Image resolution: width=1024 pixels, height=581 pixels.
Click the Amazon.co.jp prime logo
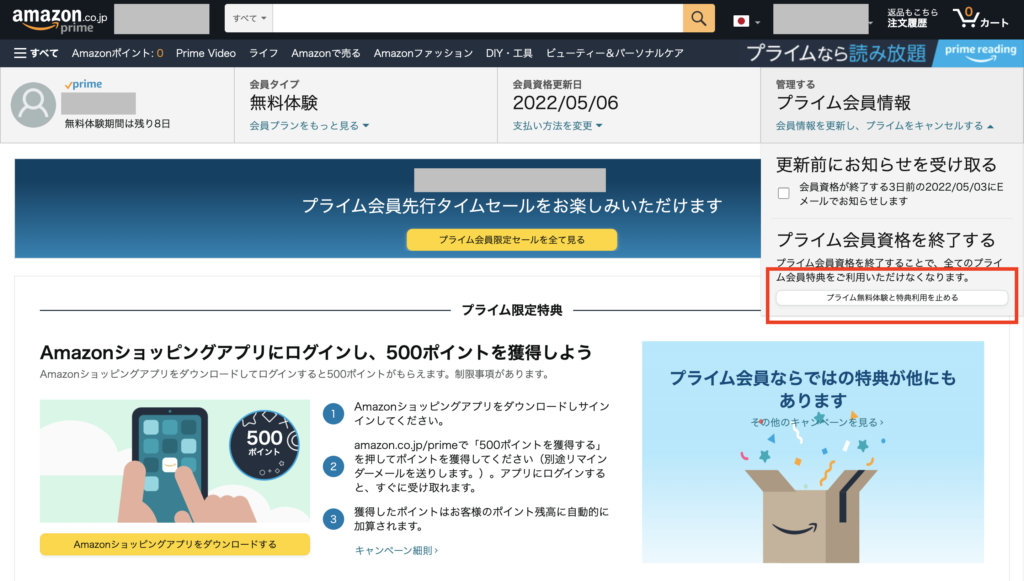59,20
